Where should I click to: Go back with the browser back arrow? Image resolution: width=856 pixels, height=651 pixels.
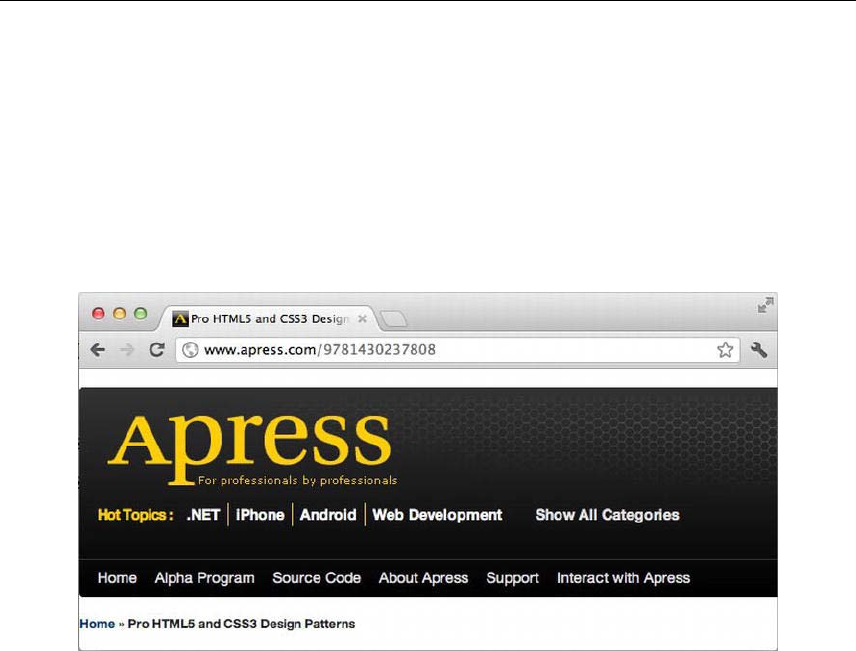pos(98,350)
